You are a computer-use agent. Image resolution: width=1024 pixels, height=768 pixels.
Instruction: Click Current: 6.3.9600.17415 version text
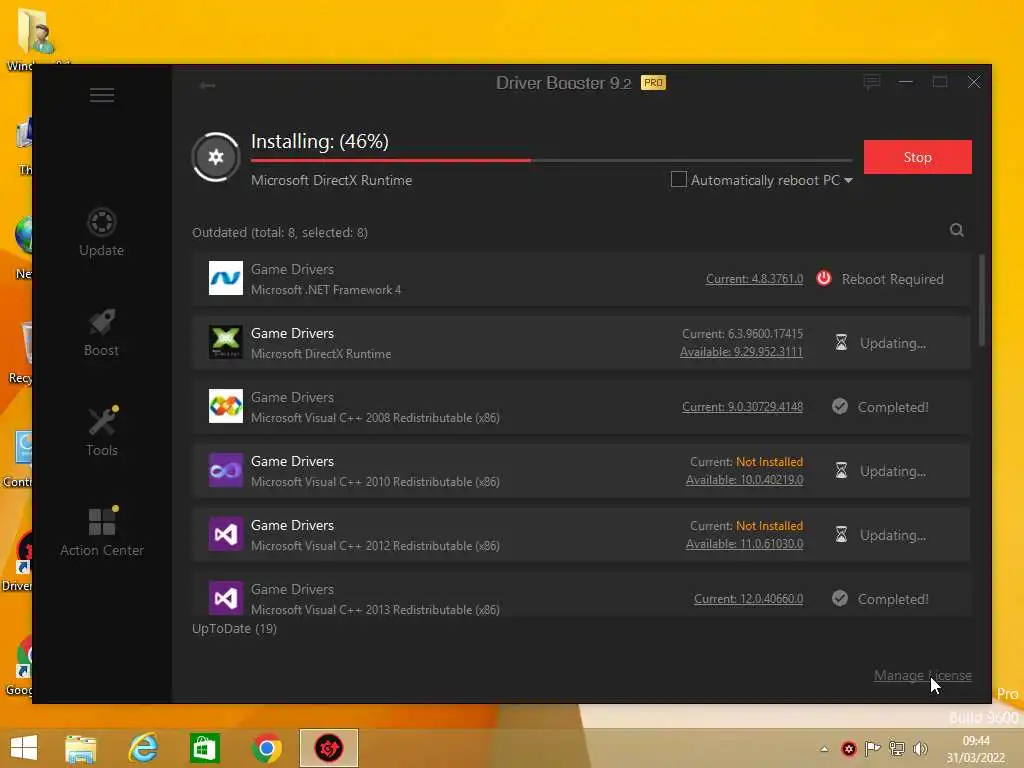pyautogui.click(x=743, y=334)
